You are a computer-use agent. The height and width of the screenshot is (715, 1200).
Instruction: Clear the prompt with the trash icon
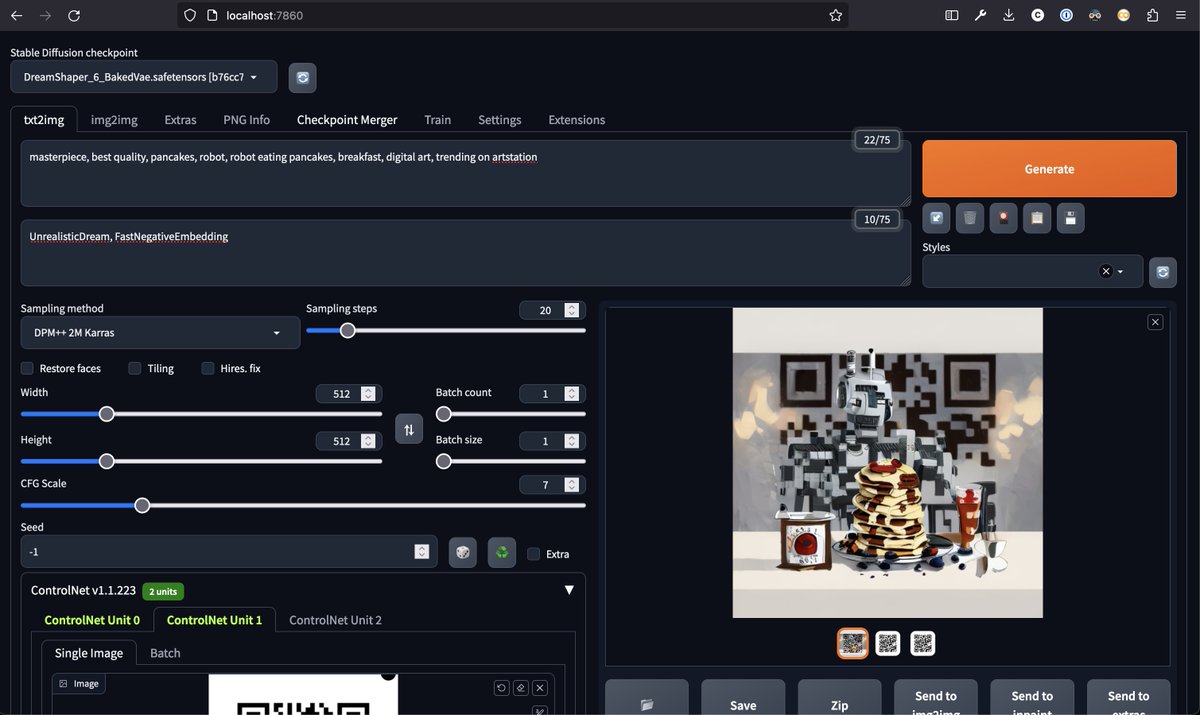(970, 218)
